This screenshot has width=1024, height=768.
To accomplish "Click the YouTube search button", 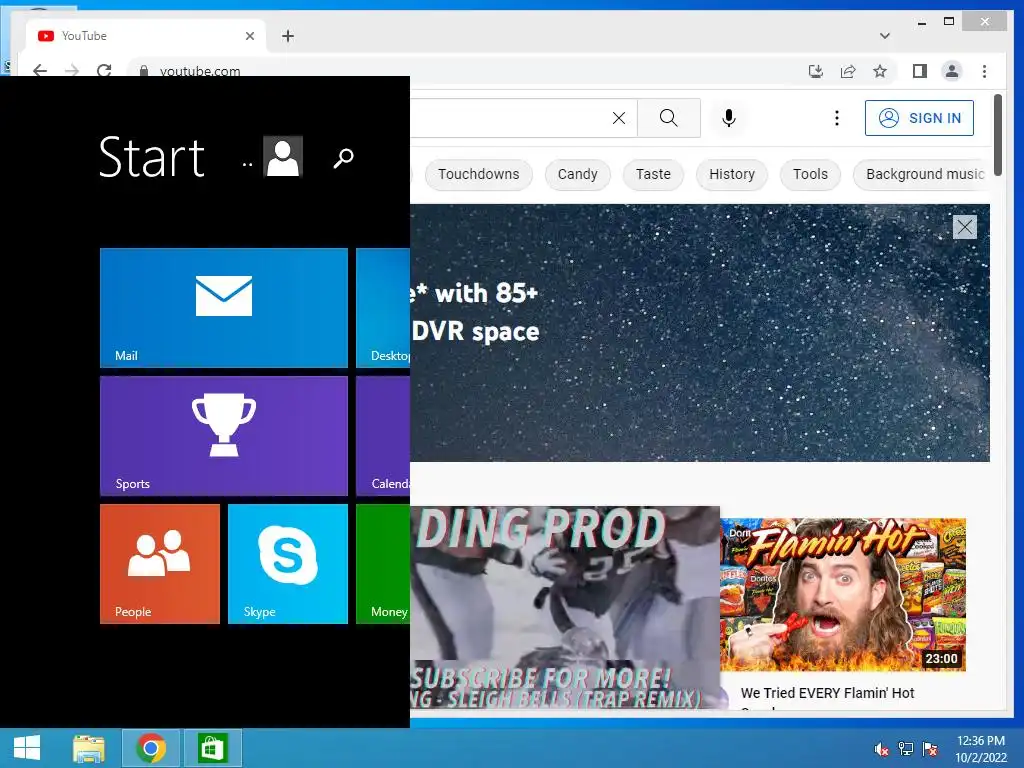I will [669, 118].
